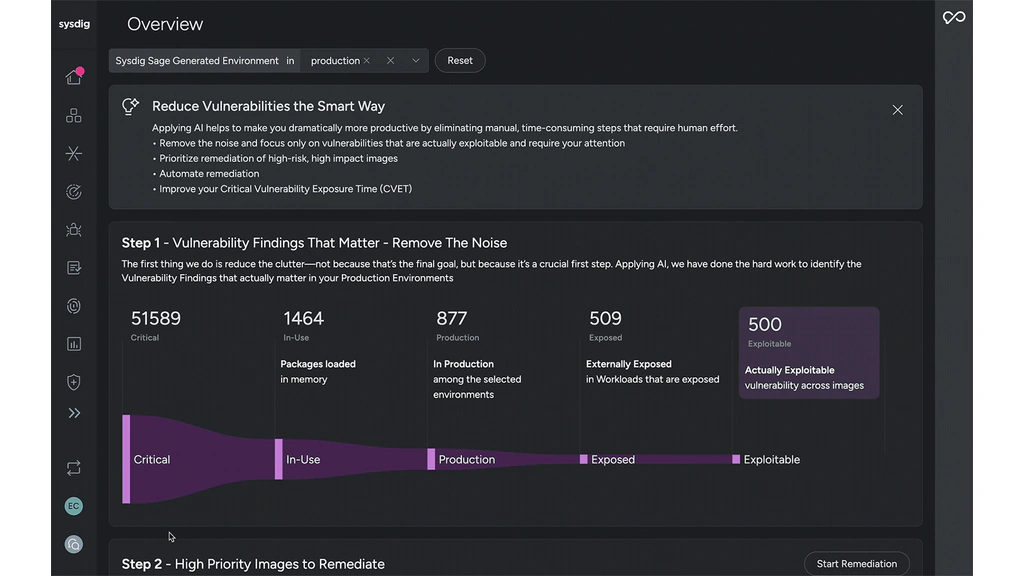Click the sysdig logo

click(74, 24)
